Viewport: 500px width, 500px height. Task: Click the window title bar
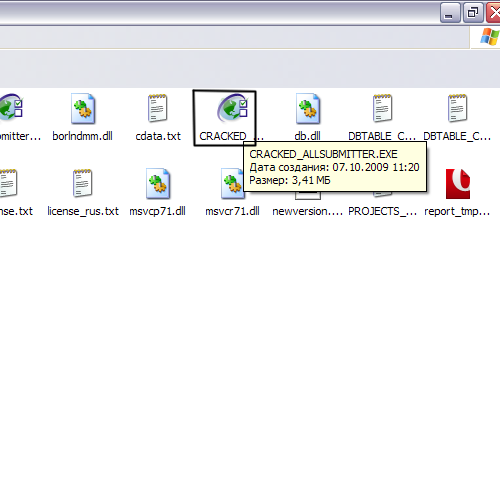218,13
